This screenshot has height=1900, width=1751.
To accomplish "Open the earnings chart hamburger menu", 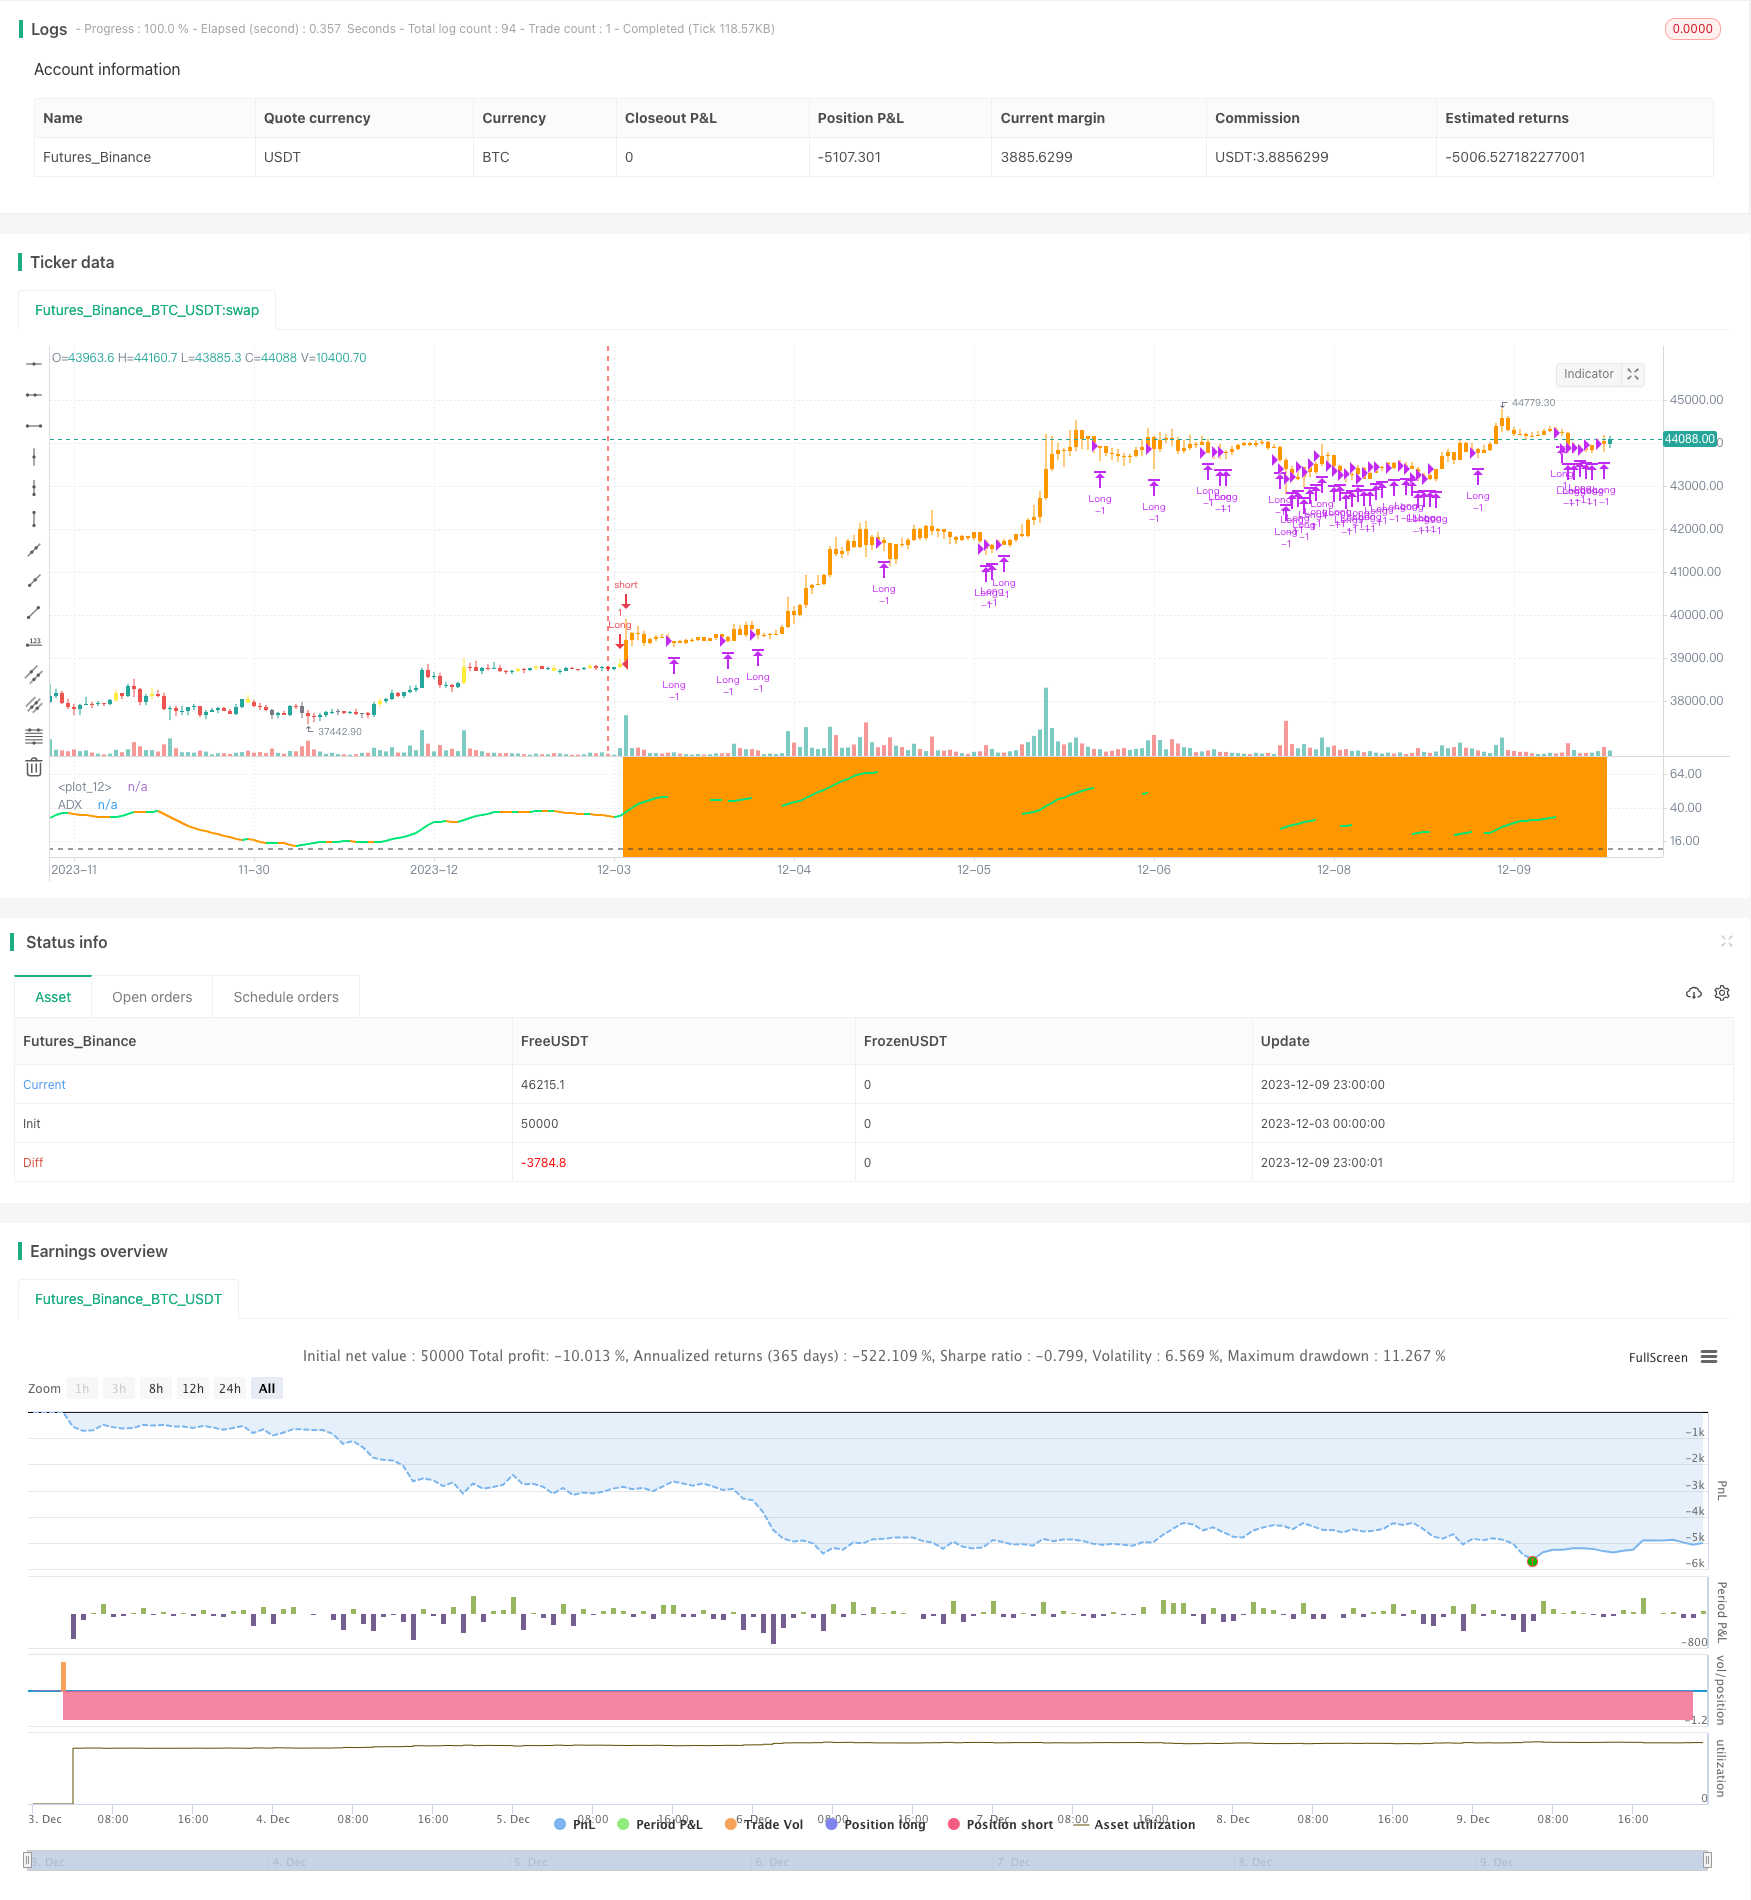I will (x=1709, y=1357).
